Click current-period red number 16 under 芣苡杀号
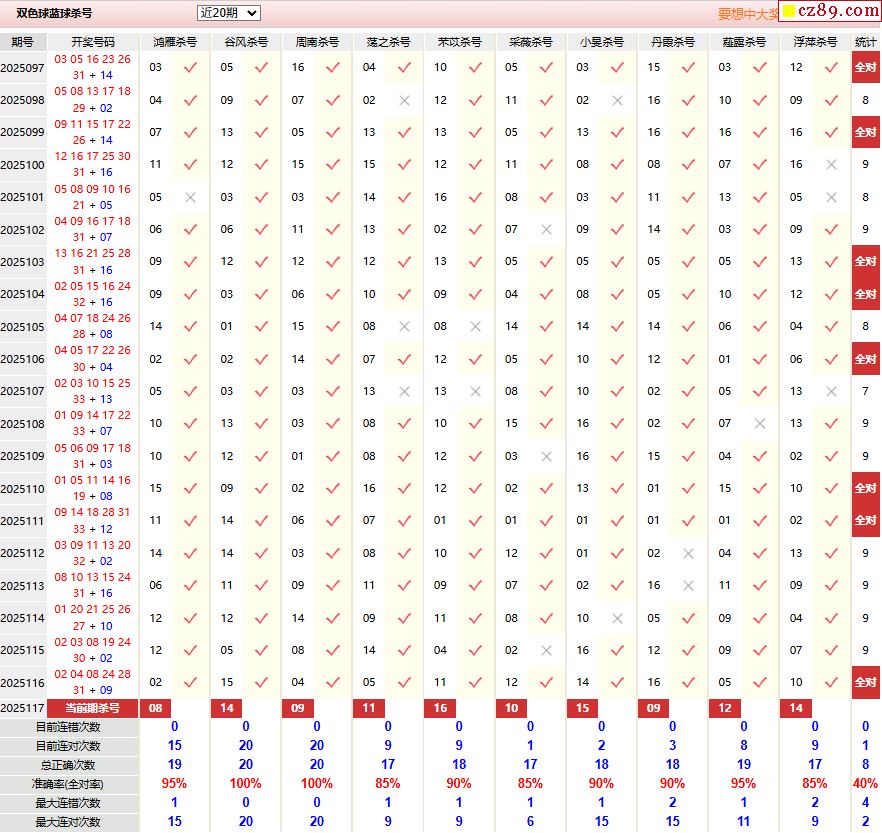The height and width of the screenshot is (833, 882). point(440,708)
